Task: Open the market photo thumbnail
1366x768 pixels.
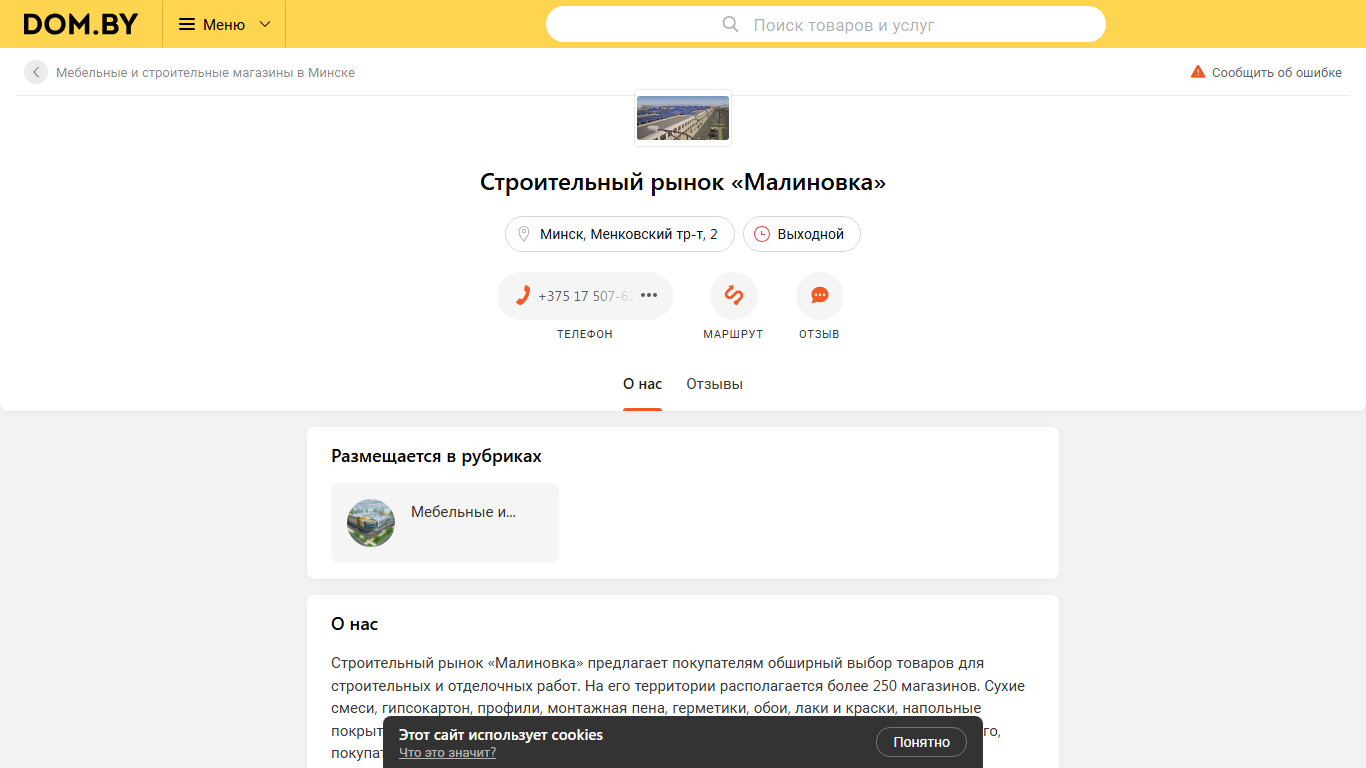Action: coord(683,118)
